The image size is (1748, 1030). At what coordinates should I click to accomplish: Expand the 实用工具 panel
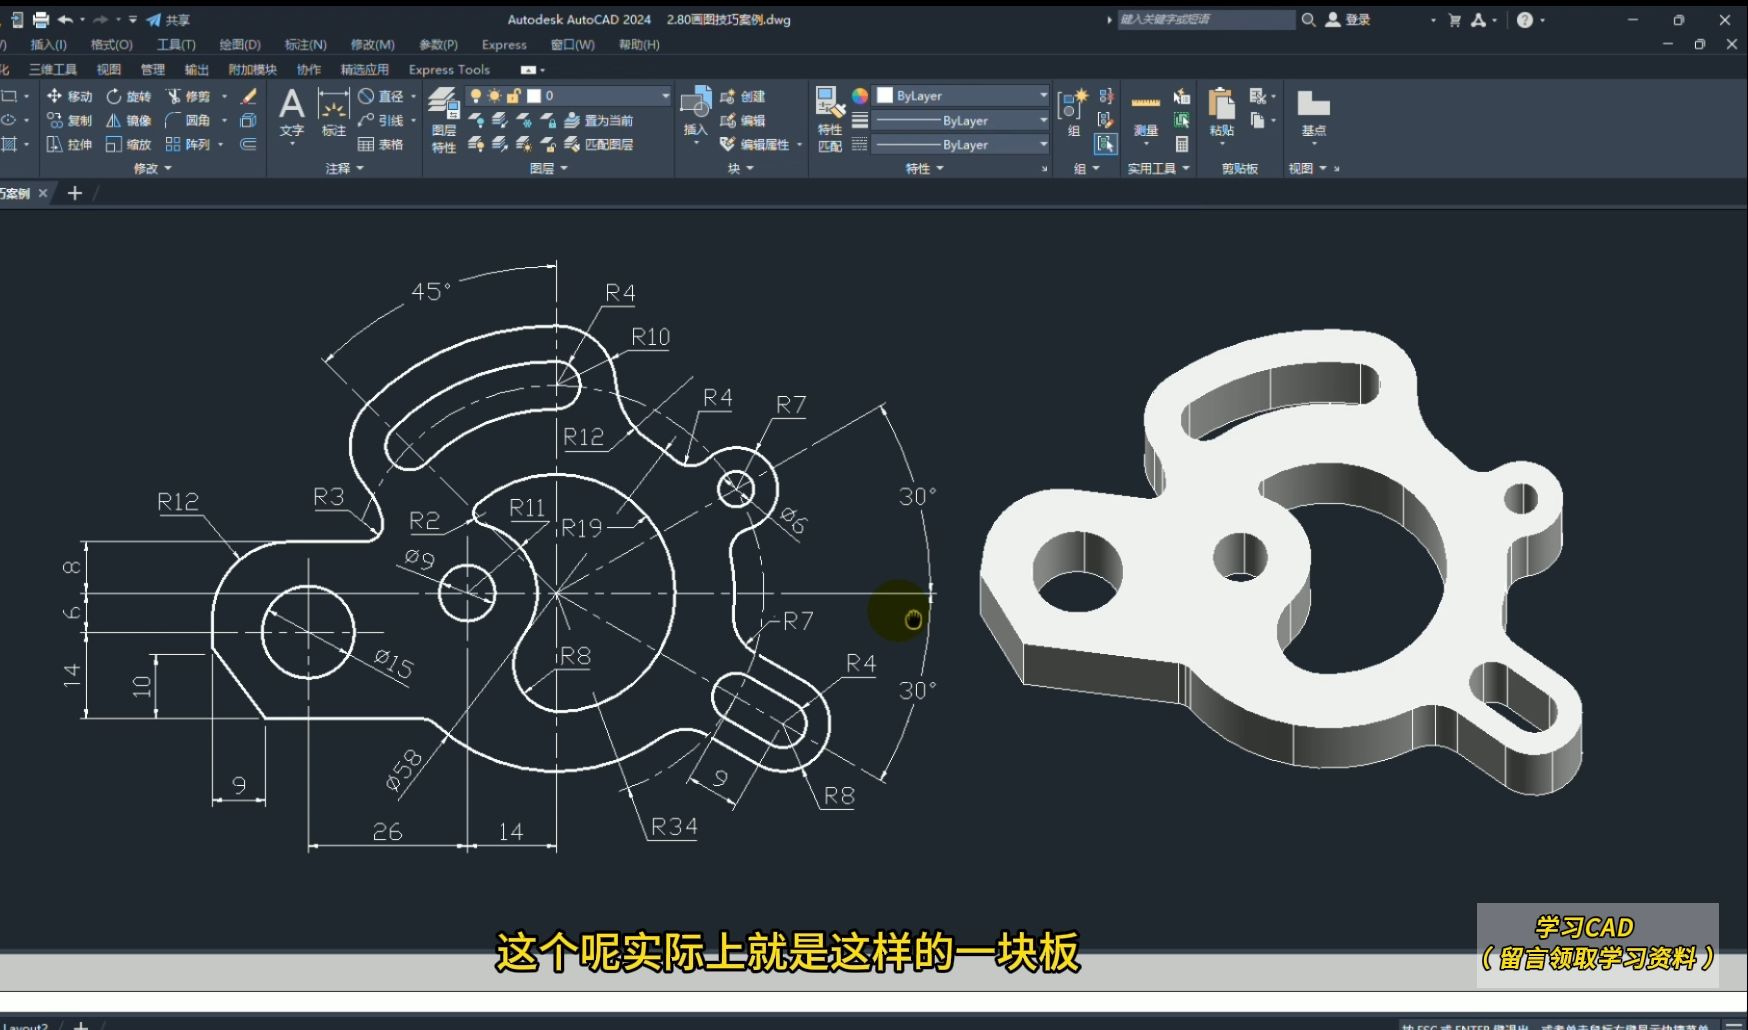1159,168
